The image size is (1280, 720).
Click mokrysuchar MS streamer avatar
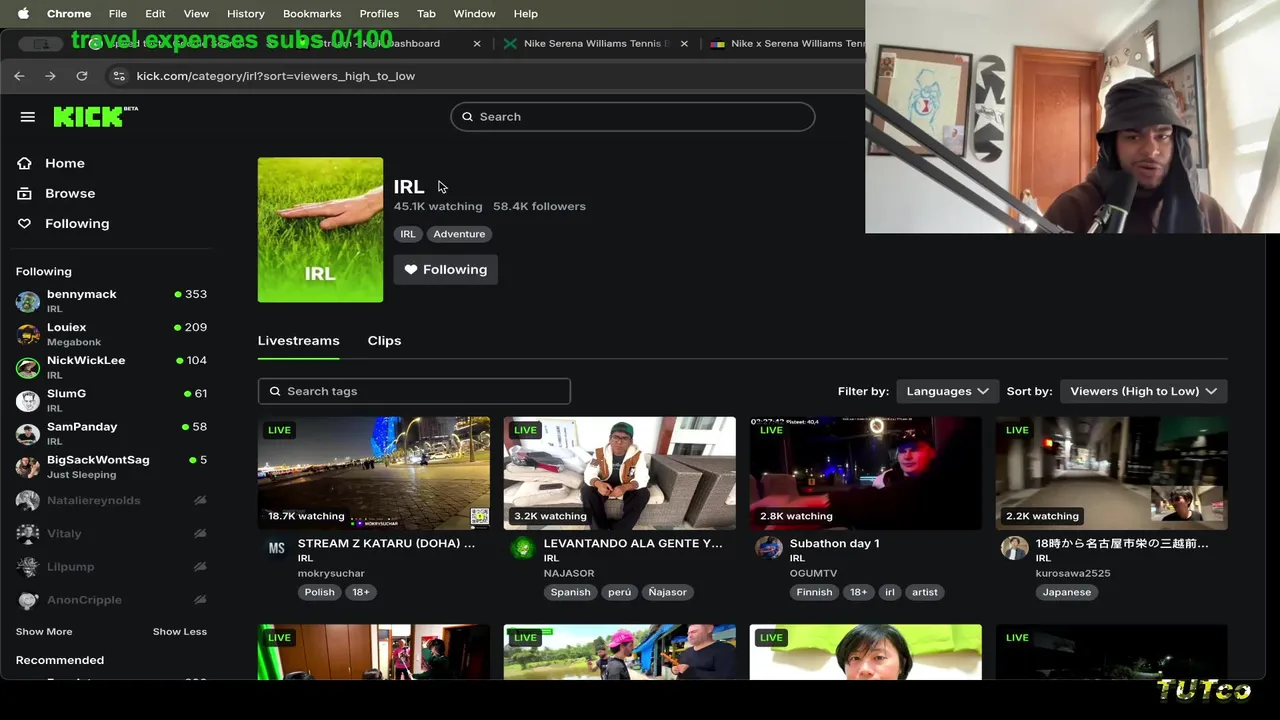tap(277, 548)
